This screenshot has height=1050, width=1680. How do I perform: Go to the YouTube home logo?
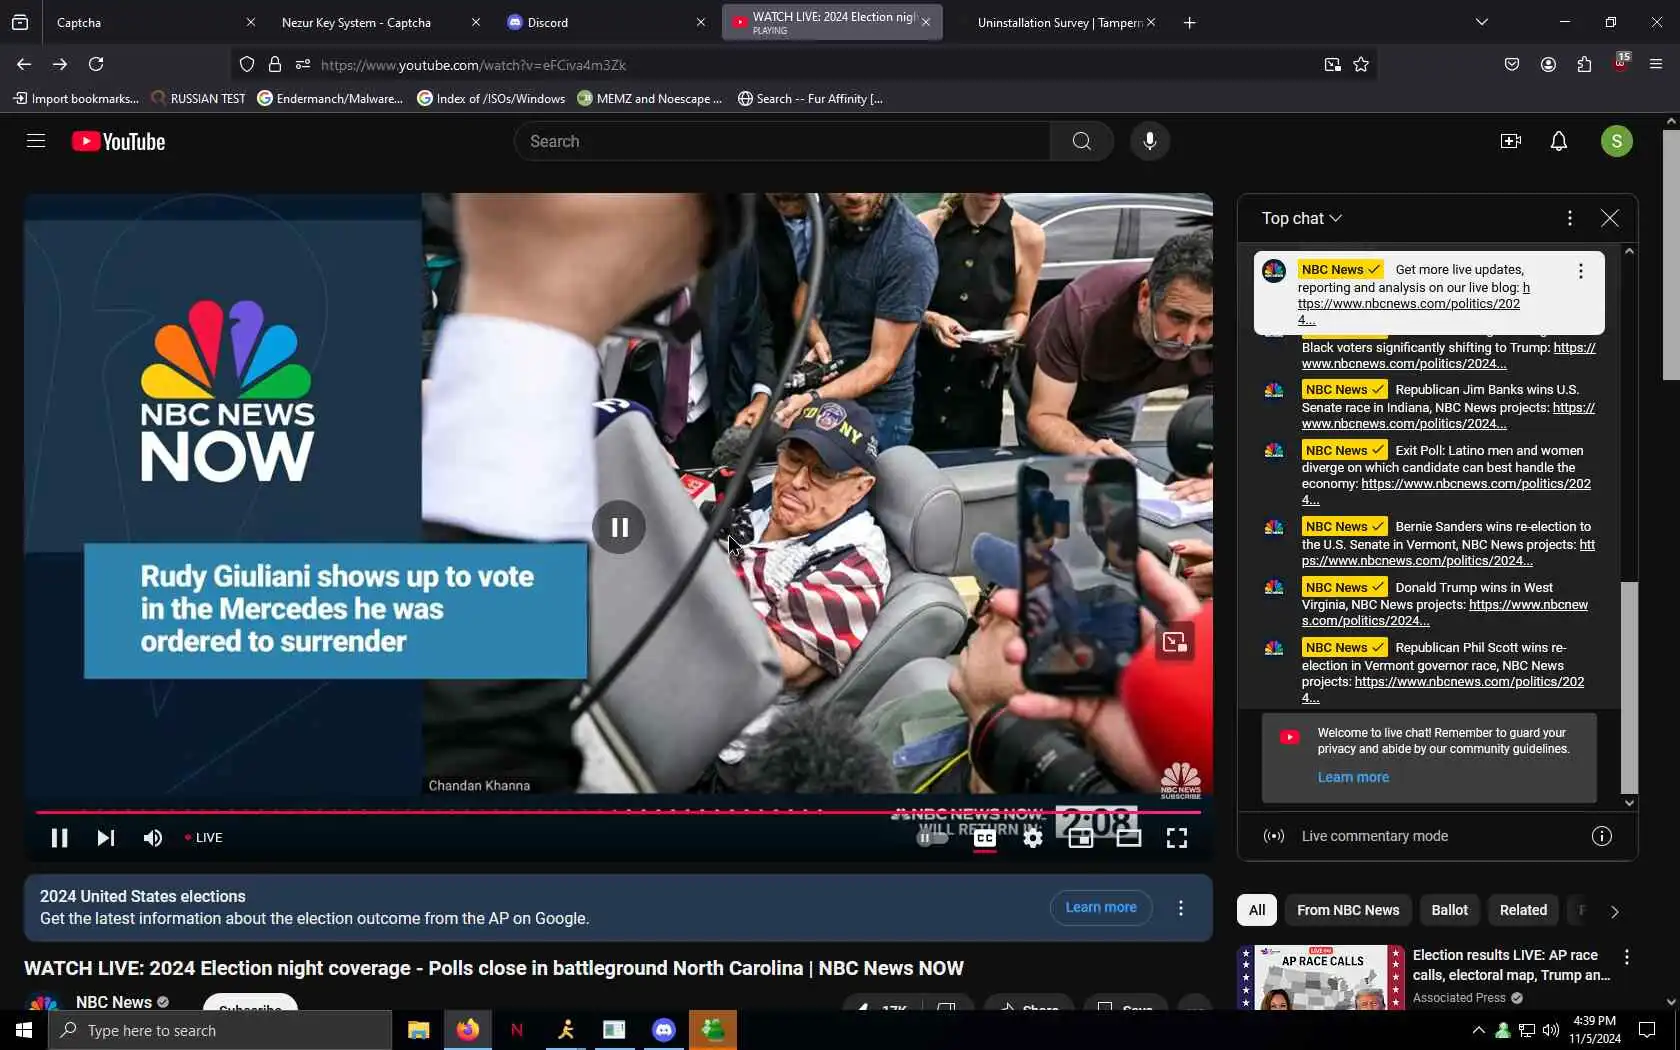[118, 142]
